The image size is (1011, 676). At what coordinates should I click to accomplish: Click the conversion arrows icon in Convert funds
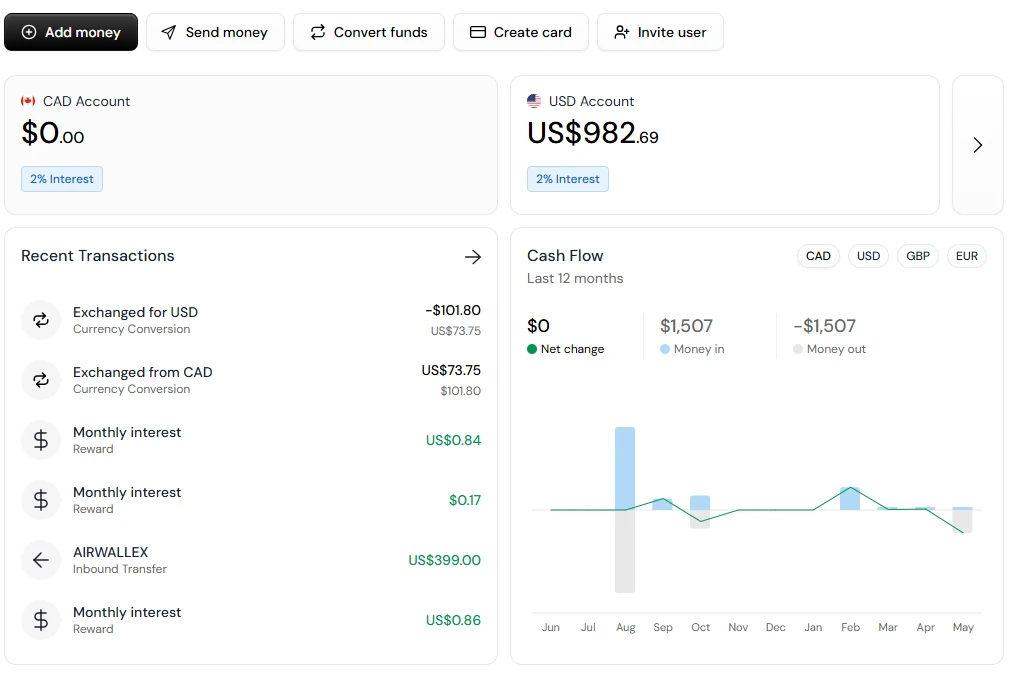tap(318, 32)
